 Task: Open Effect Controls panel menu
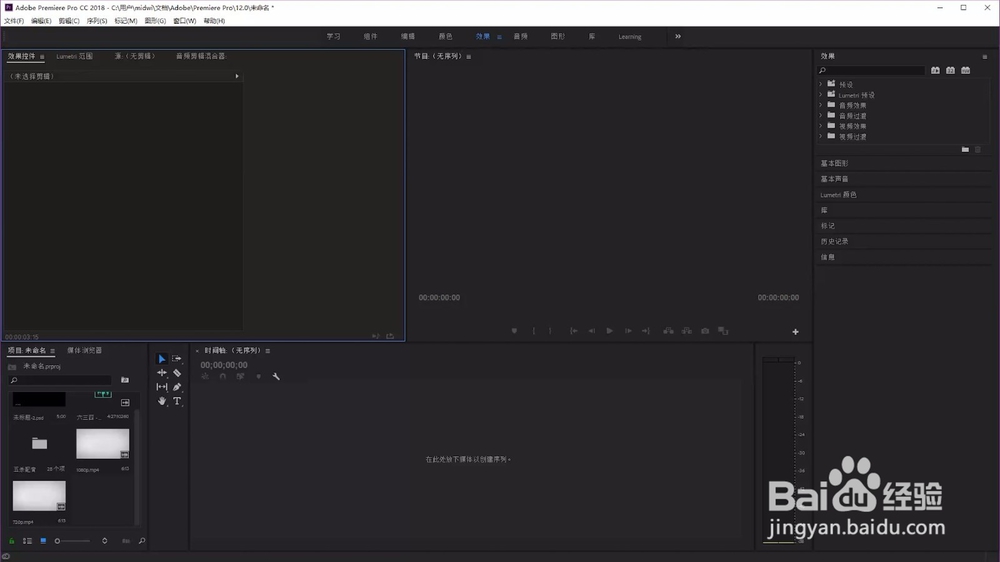tap(42, 57)
